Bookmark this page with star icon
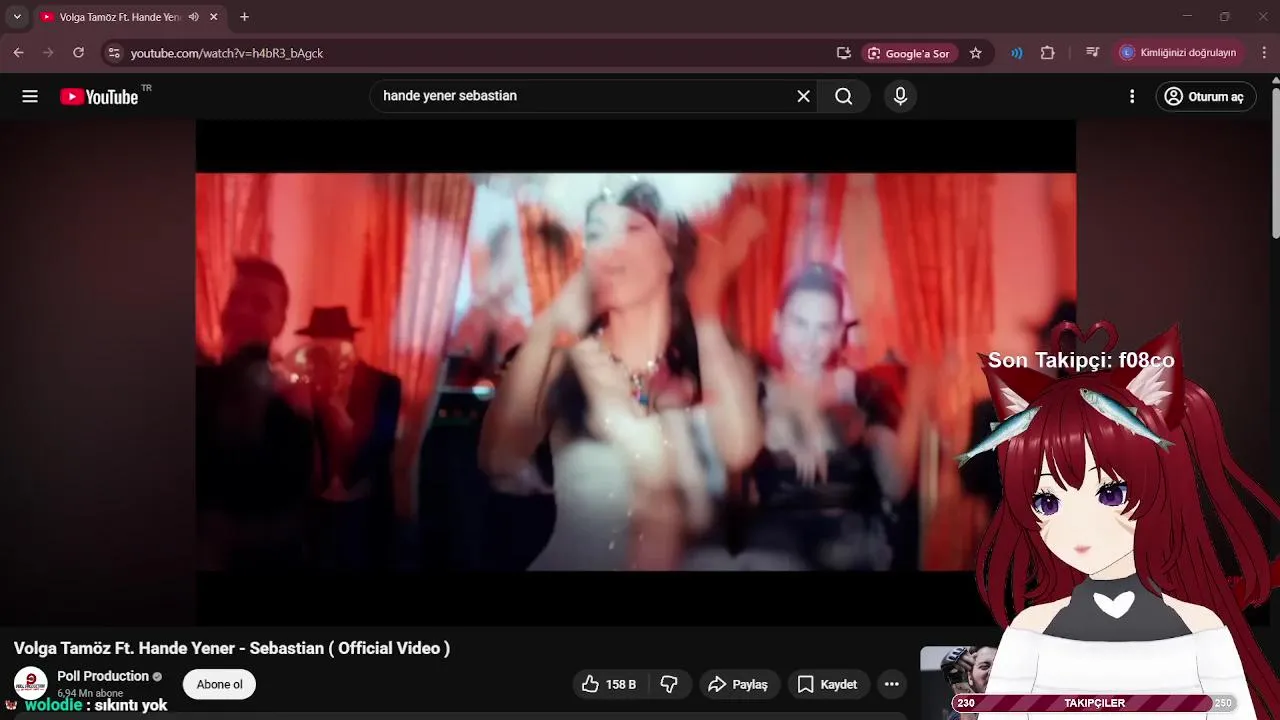The height and width of the screenshot is (720, 1280). point(976,53)
